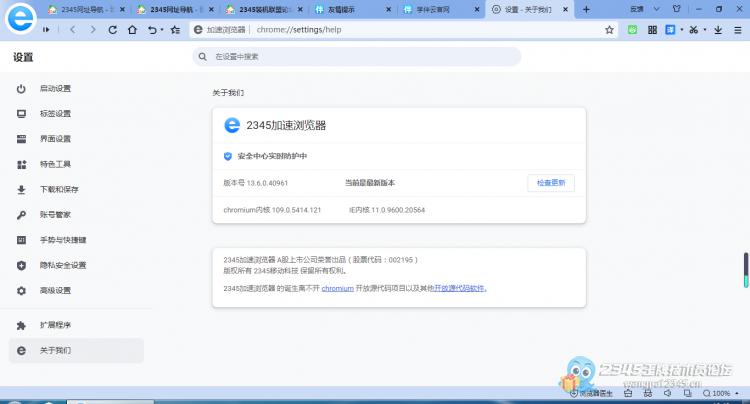Select 关于我们 in sidebar

click(77, 350)
